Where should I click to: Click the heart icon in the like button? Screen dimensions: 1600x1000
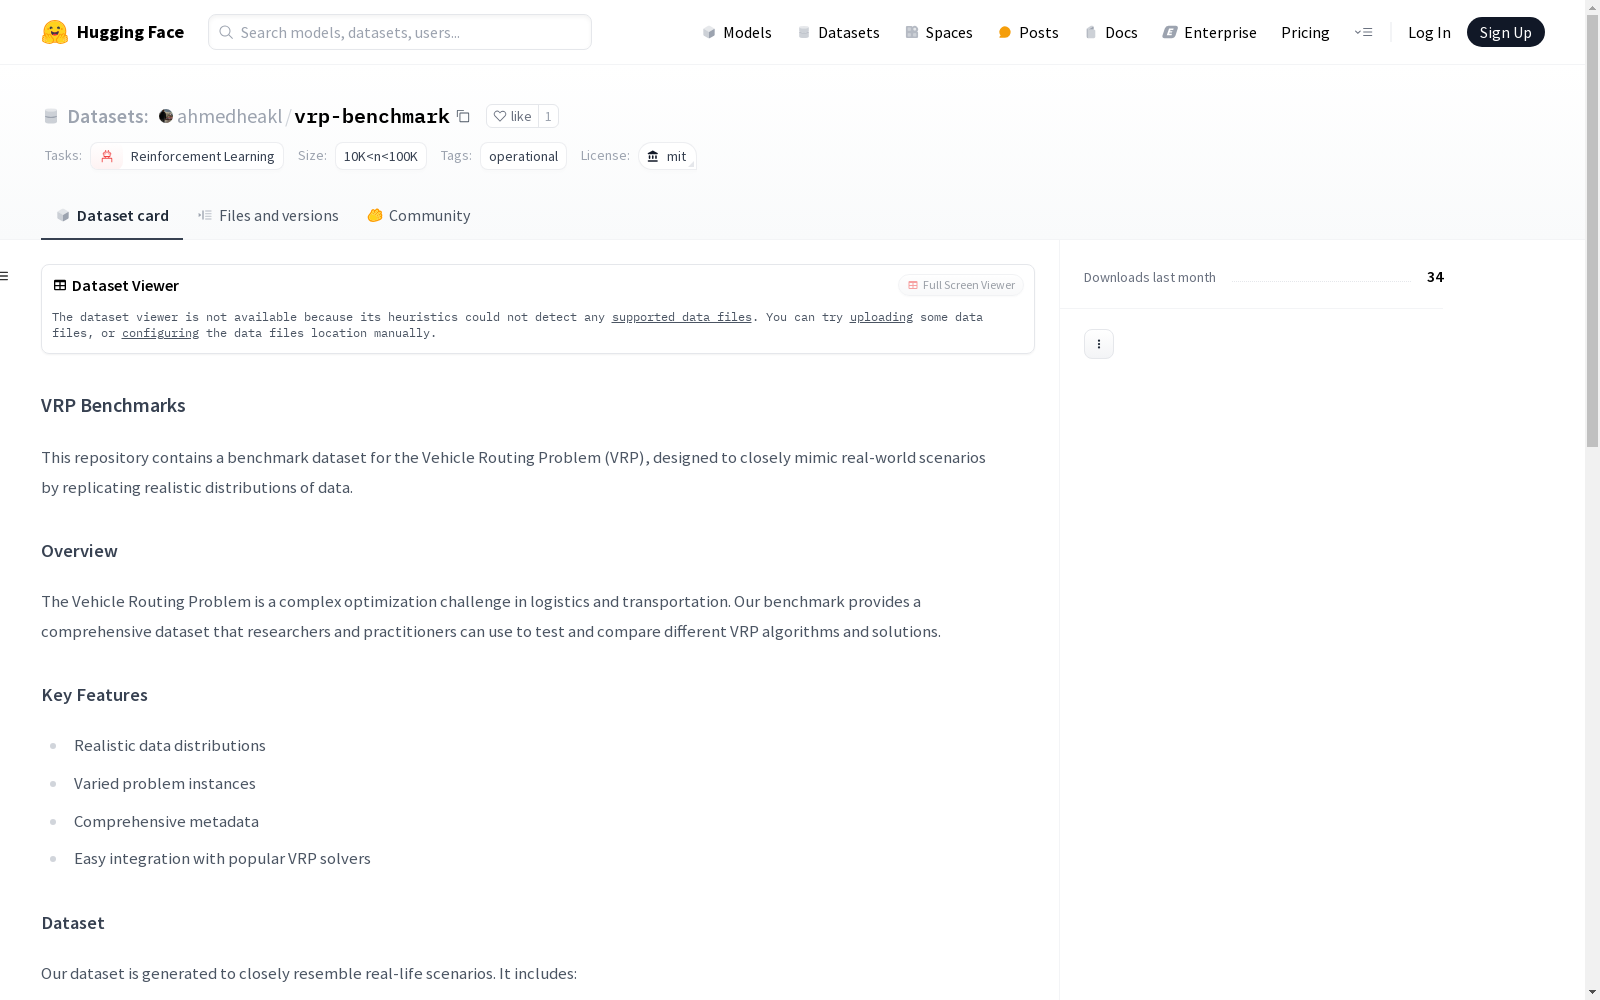500,116
